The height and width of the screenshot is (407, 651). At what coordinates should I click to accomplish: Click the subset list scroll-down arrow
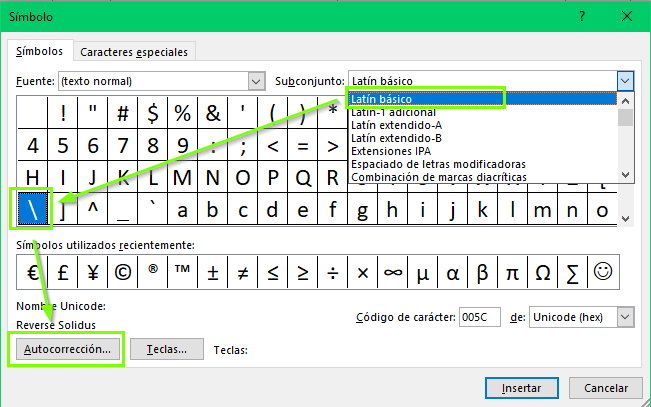tap(626, 175)
